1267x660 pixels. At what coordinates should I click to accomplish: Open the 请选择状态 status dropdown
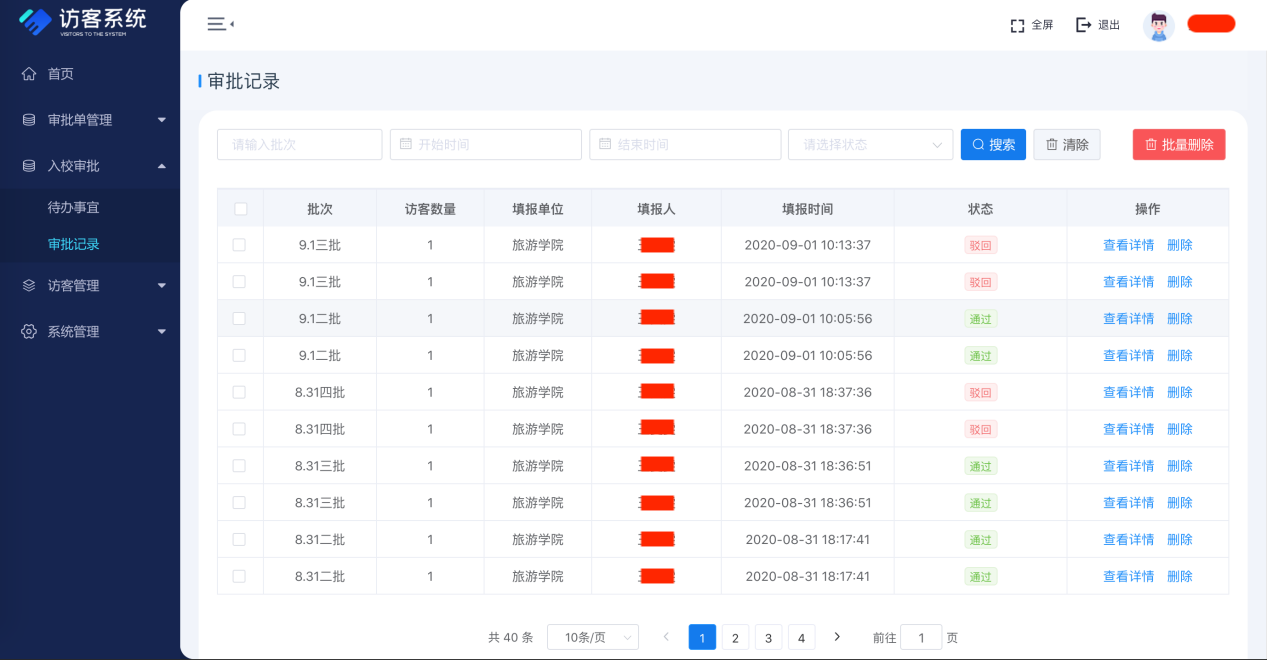tap(870, 145)
